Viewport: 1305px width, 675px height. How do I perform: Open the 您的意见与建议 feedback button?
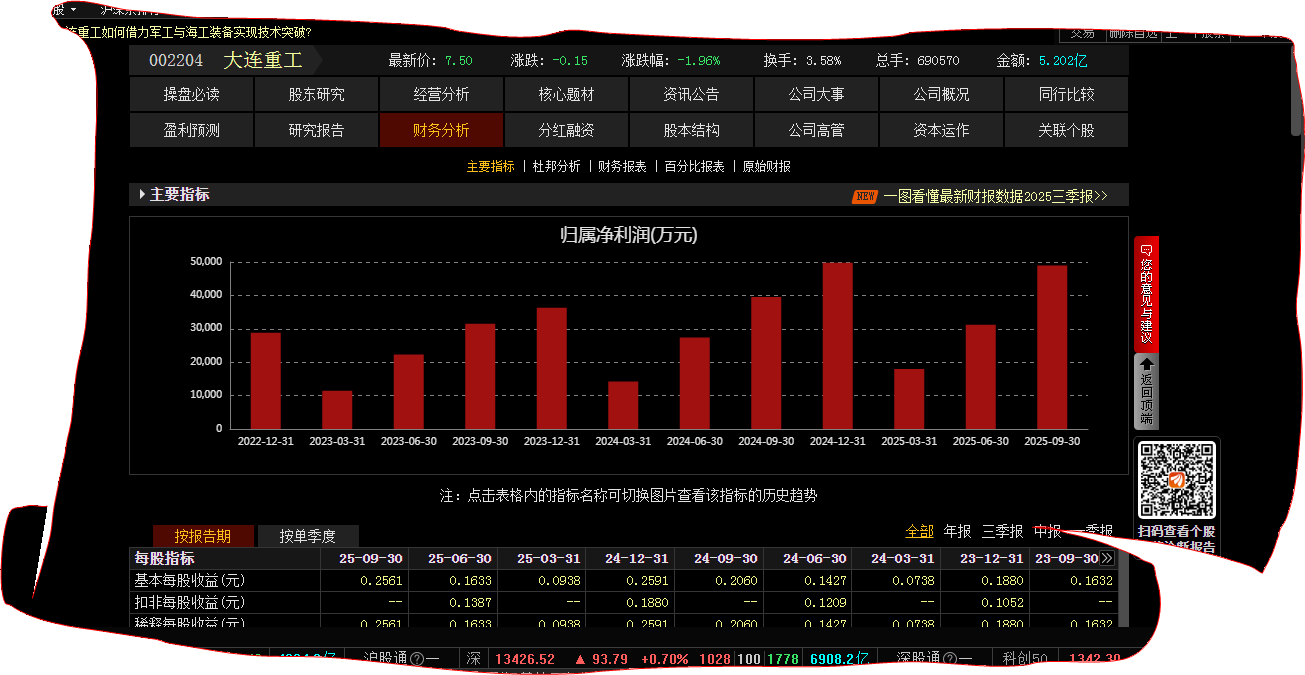pyautogui.click(x=1147, y=294)
